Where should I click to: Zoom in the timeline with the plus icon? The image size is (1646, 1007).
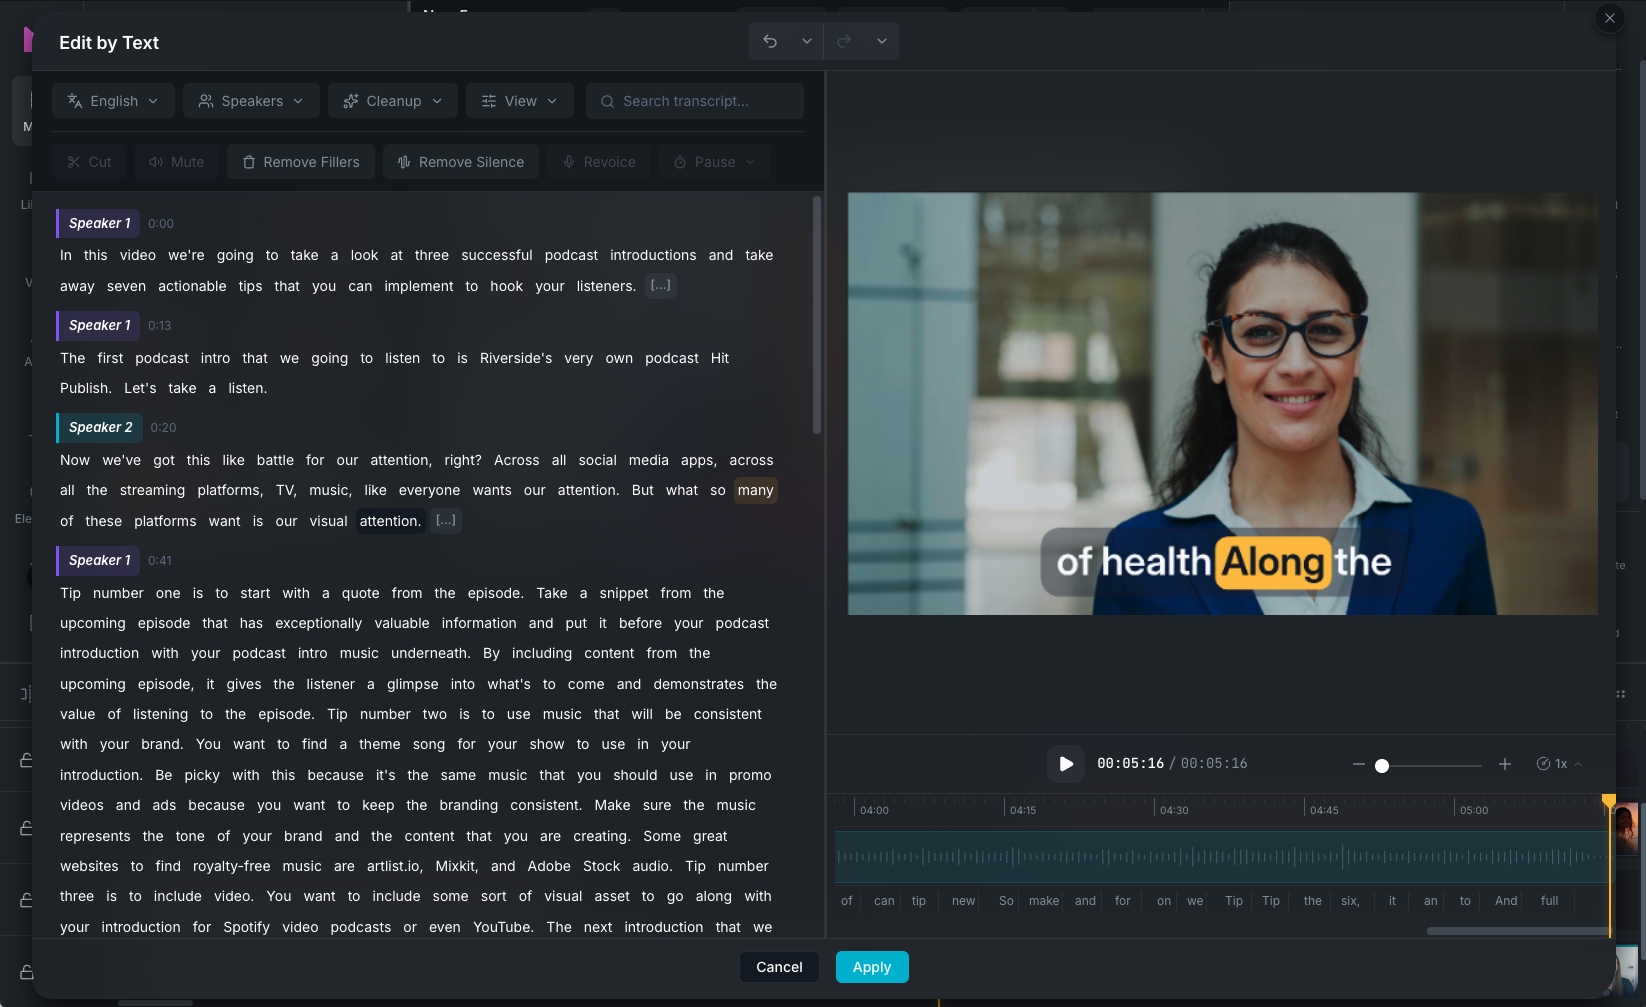(1504, 763)
